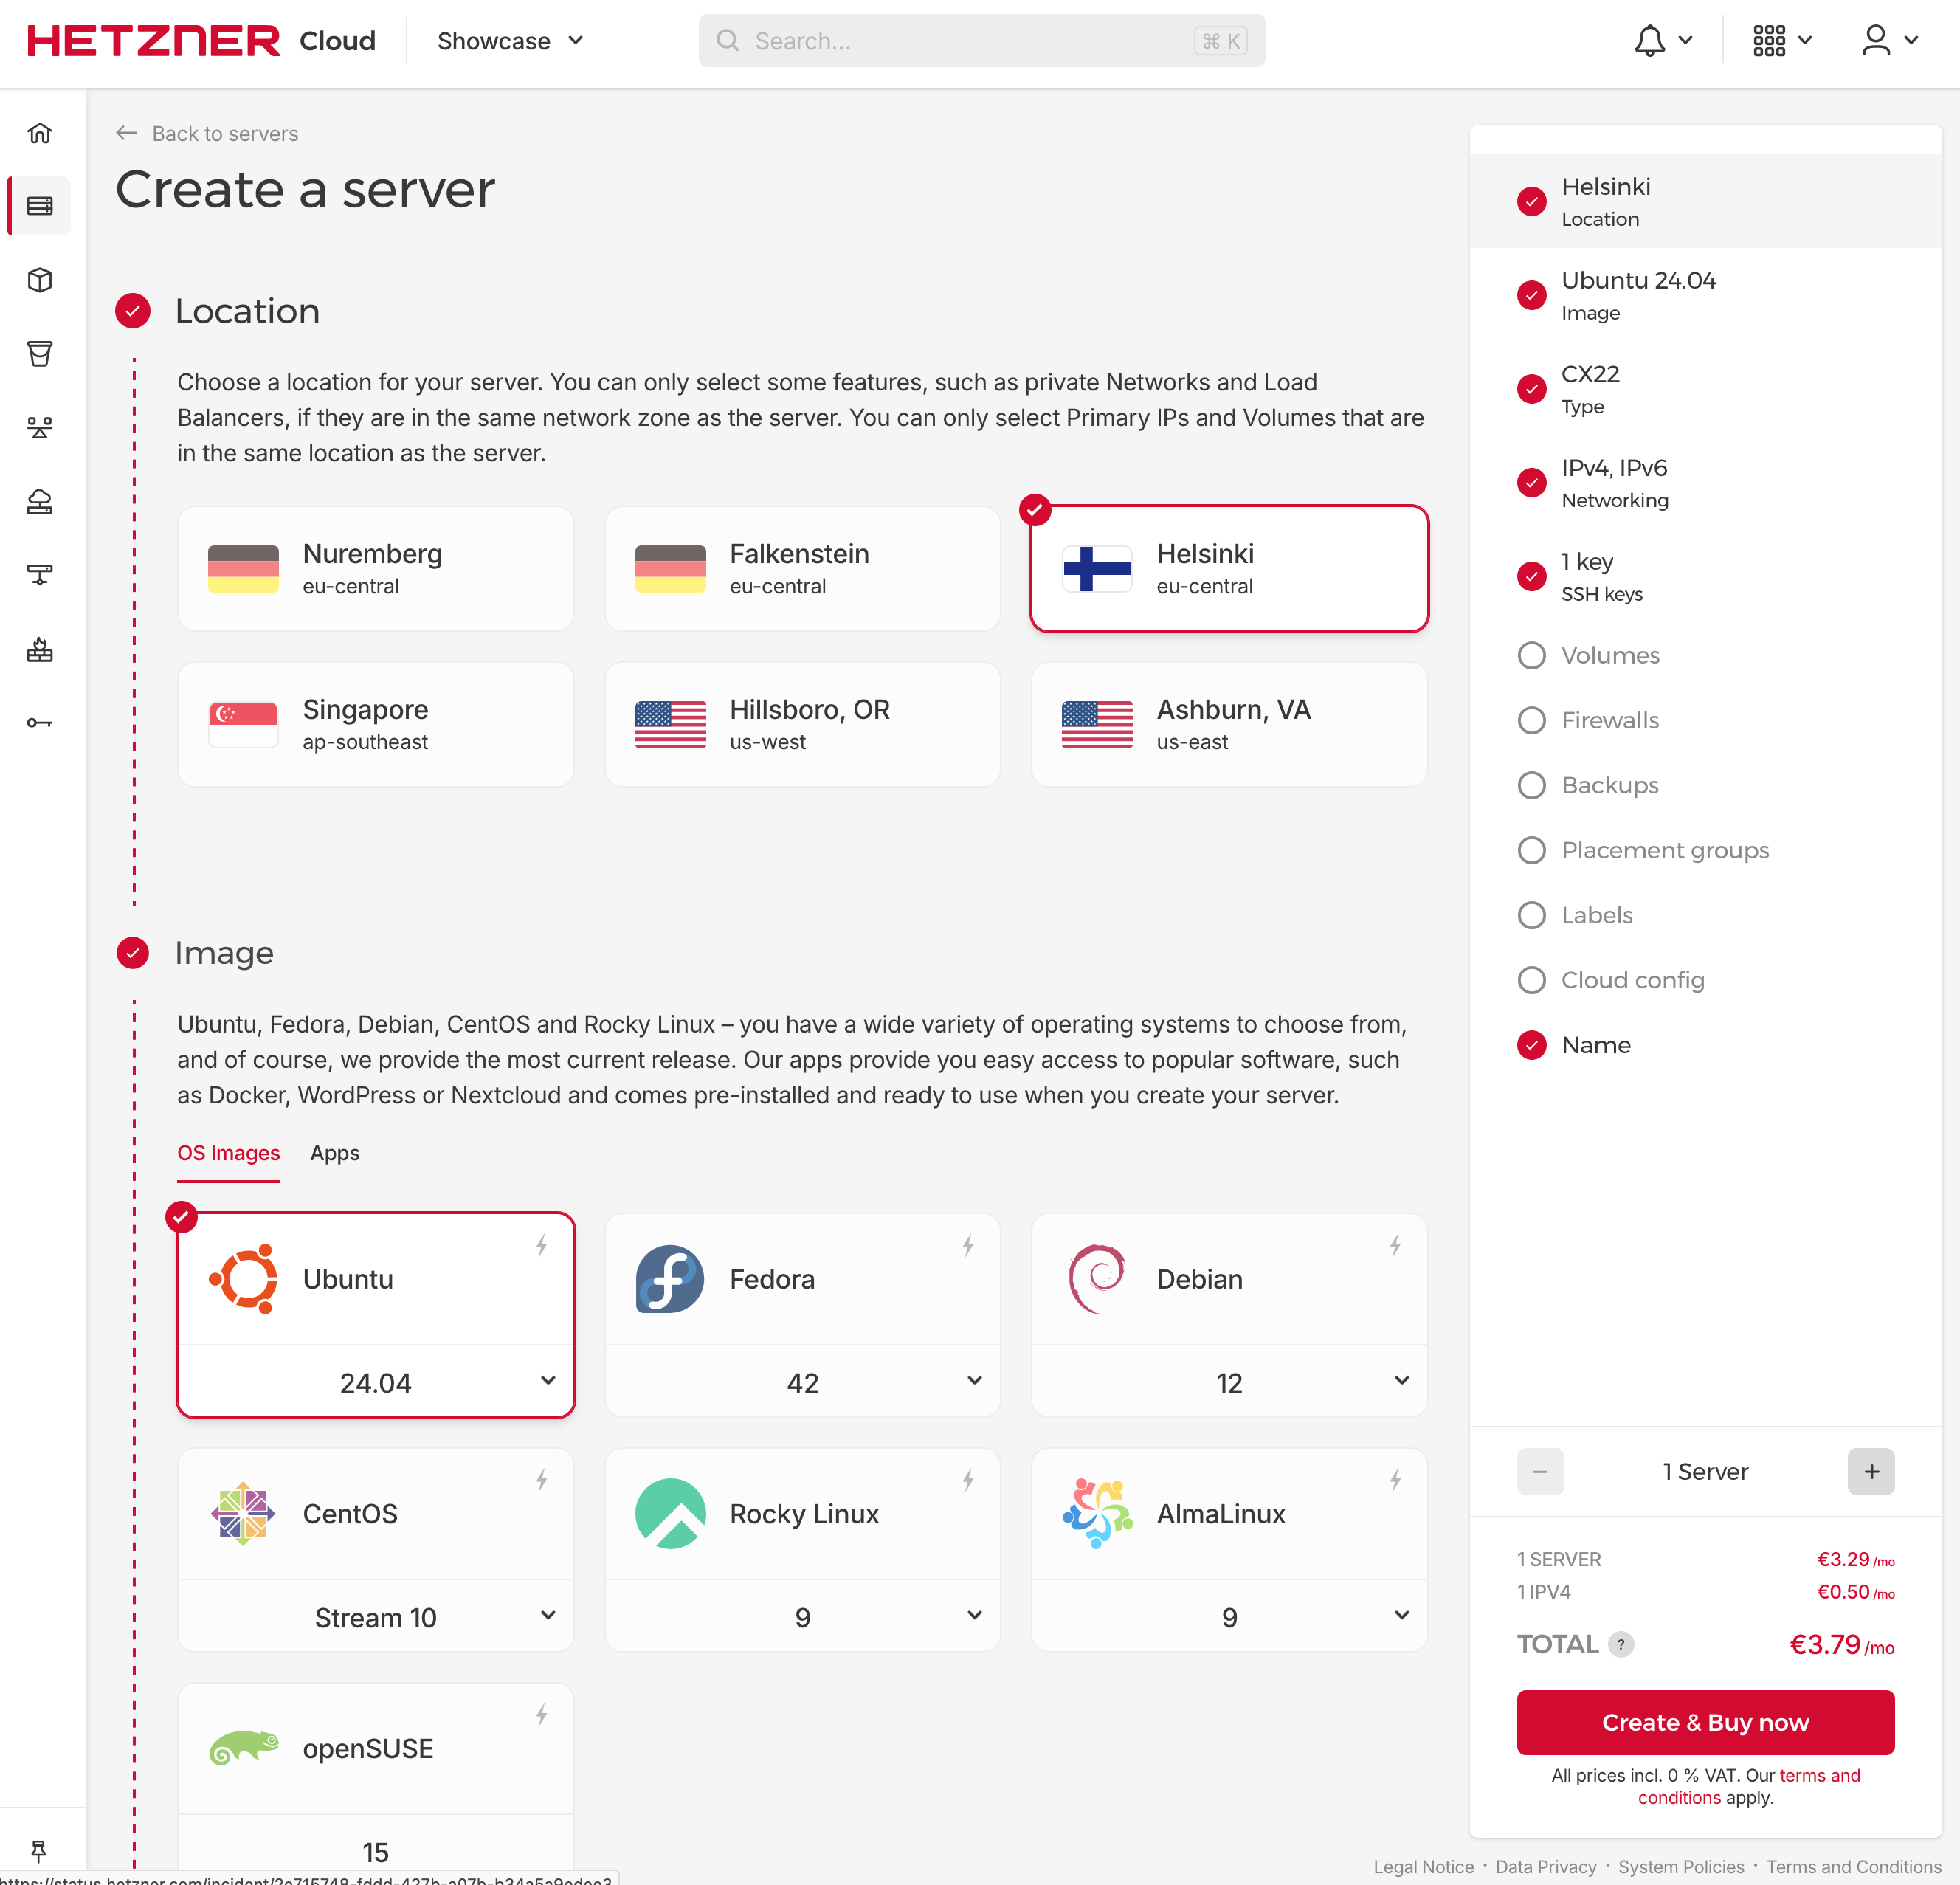Viewport: 1960px width, 1885px height.
Task: Select Ashburn, VA location
Action: (1229, 724)
